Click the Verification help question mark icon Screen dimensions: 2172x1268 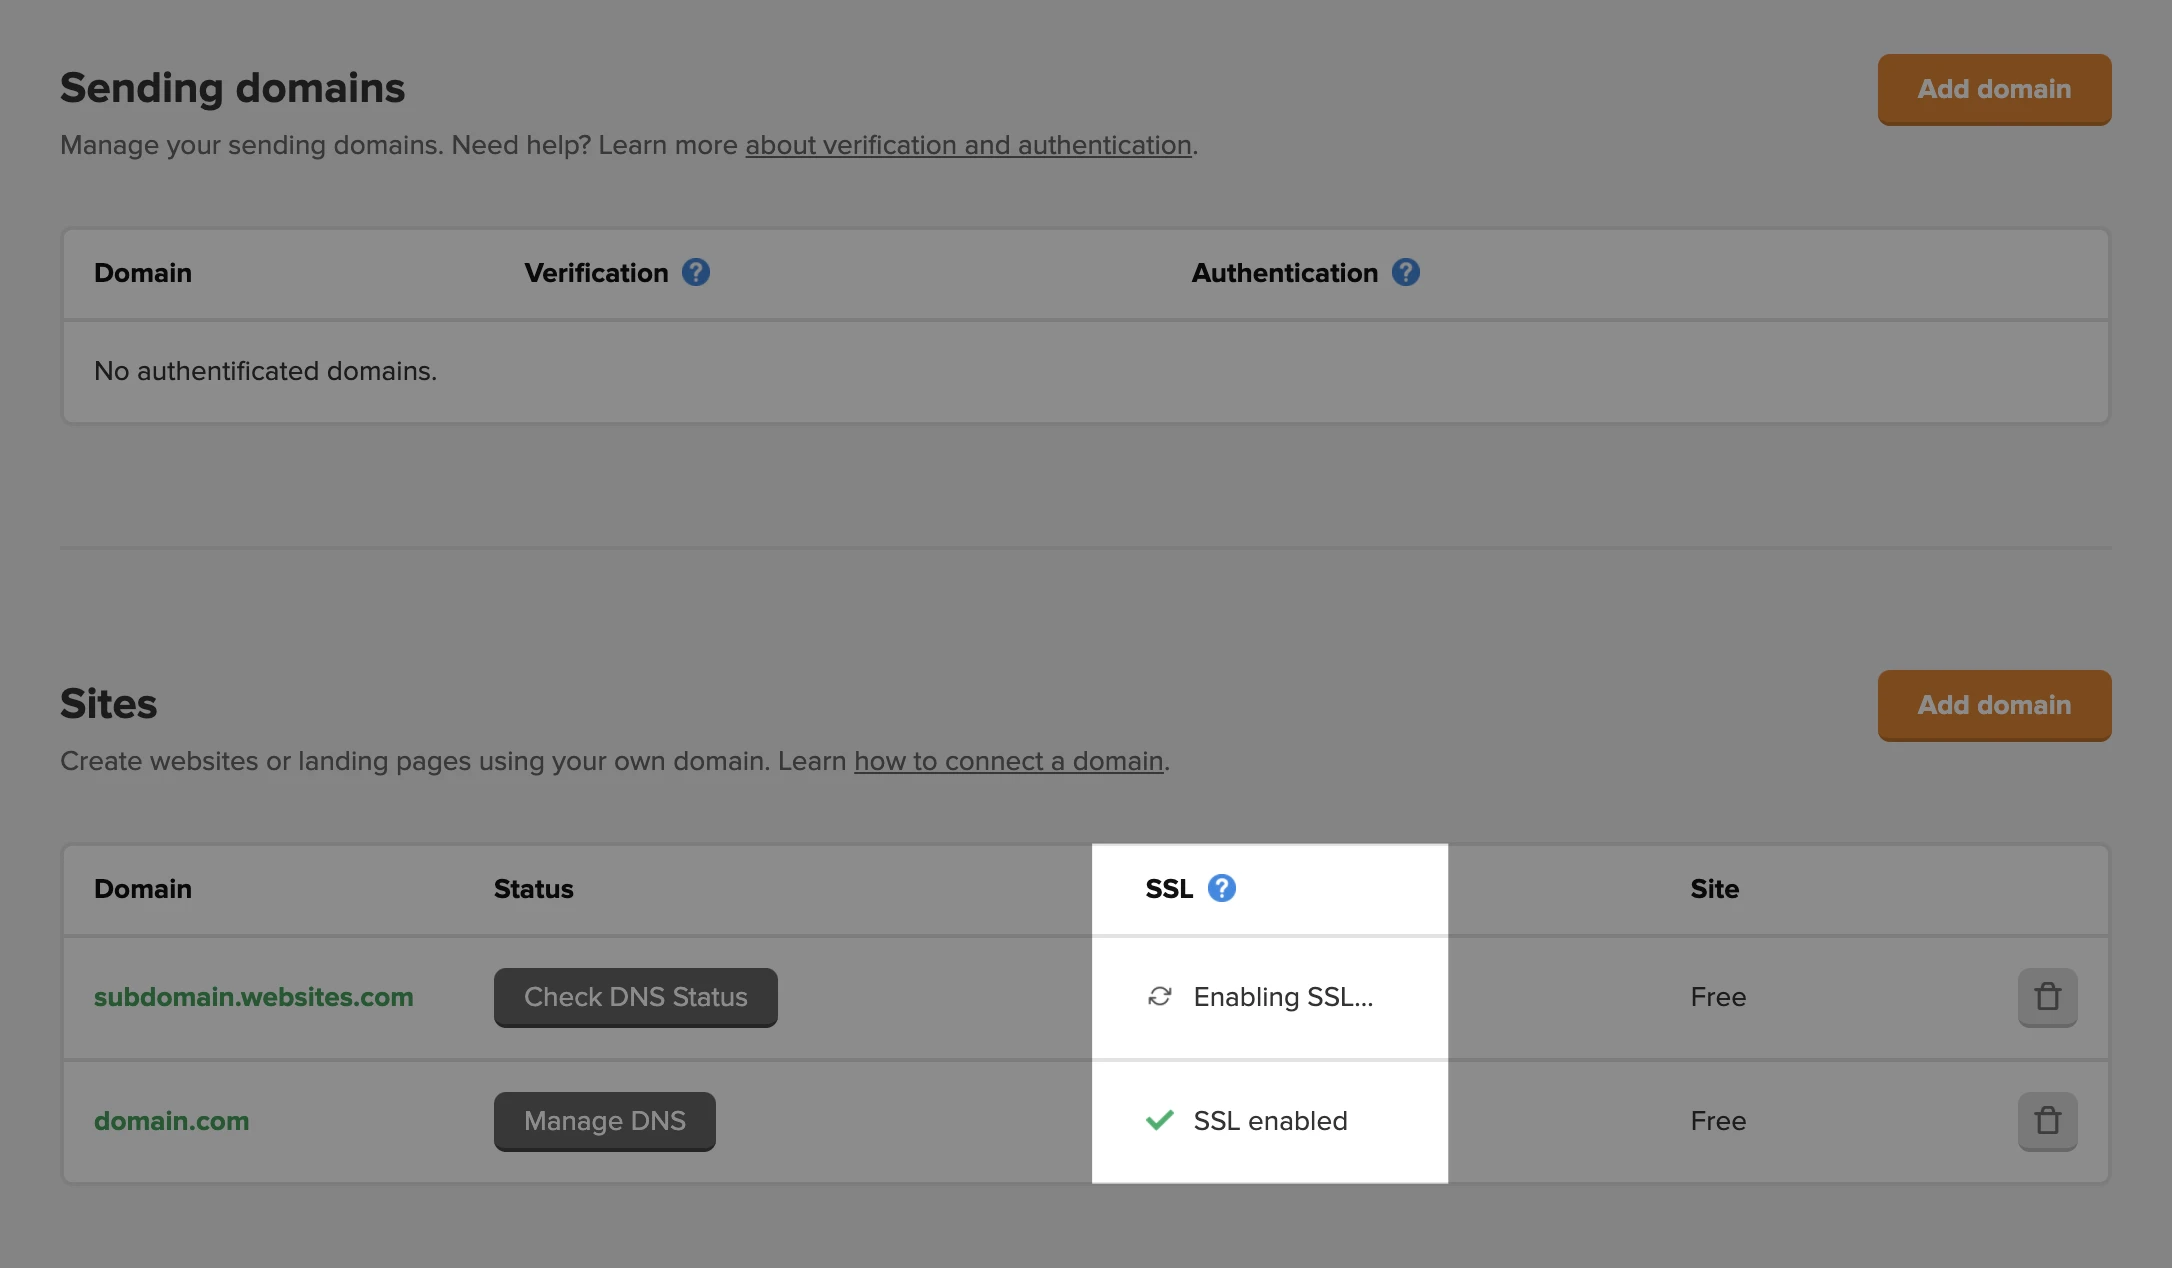(x=696, y=272)
